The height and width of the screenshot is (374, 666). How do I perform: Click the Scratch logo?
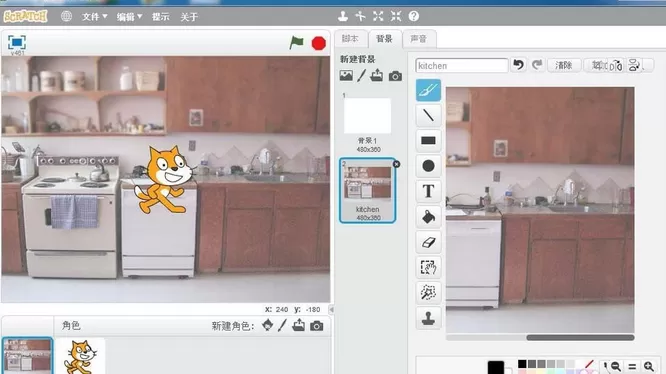click(25, 17)
